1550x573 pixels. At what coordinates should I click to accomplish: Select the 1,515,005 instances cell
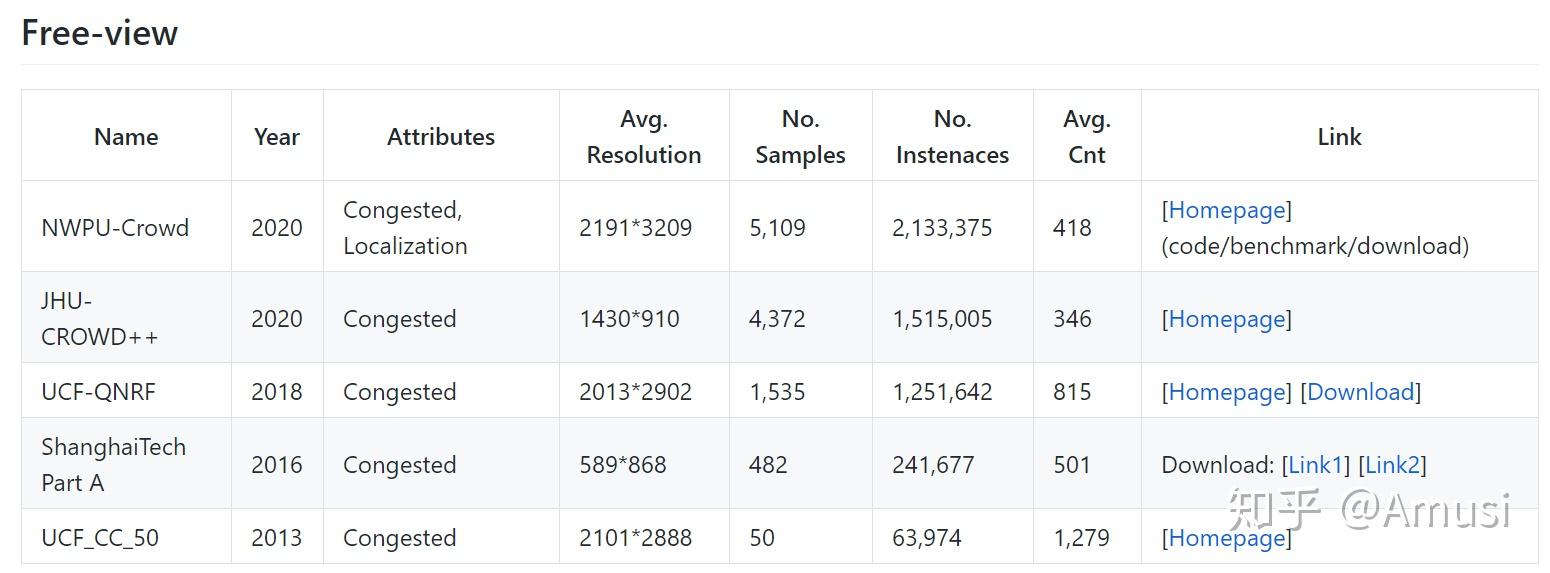942,319
